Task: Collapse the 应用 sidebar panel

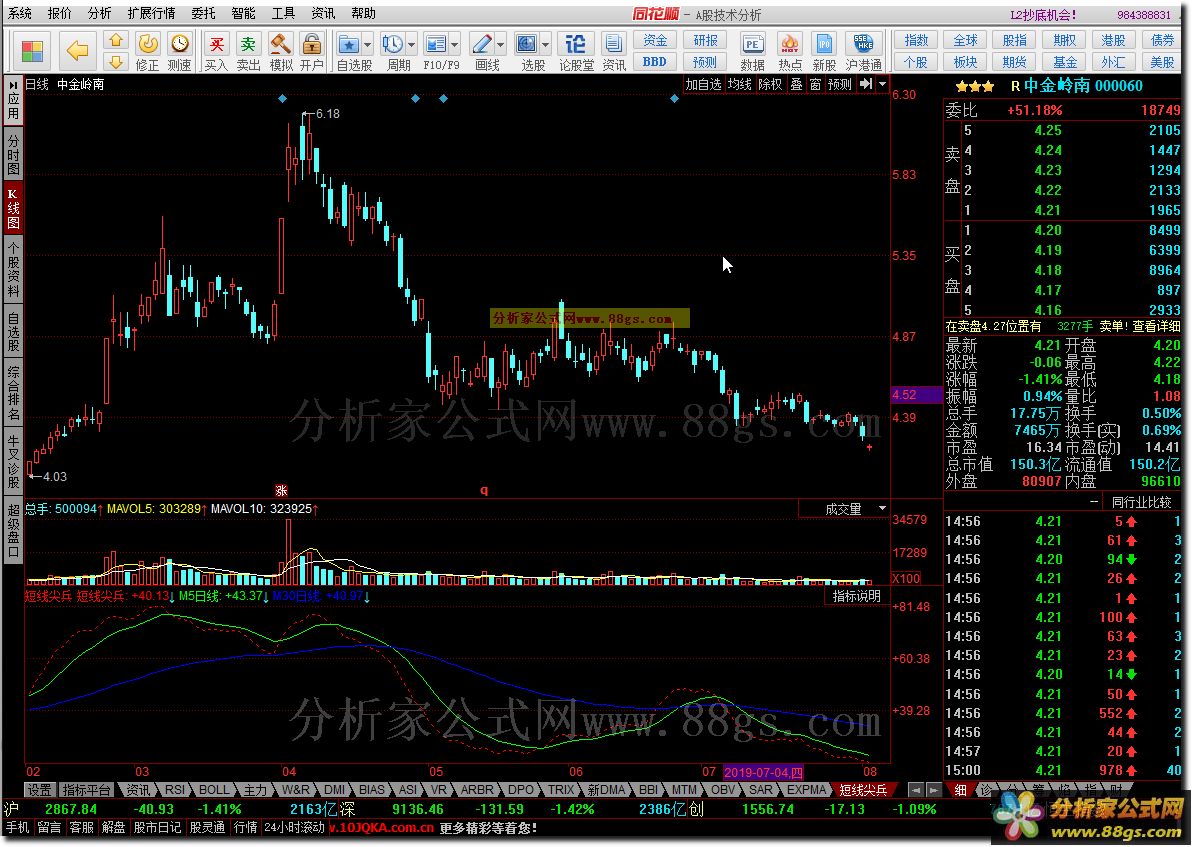Action: click(13, 100)
